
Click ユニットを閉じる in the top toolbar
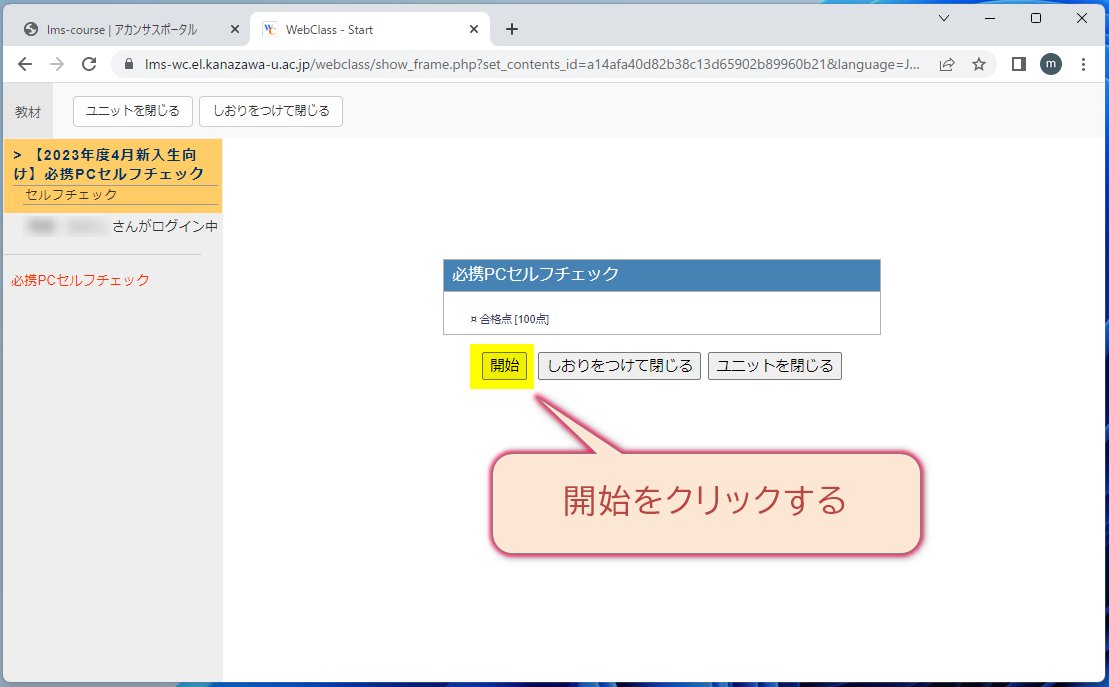click(x=132, y=111)
